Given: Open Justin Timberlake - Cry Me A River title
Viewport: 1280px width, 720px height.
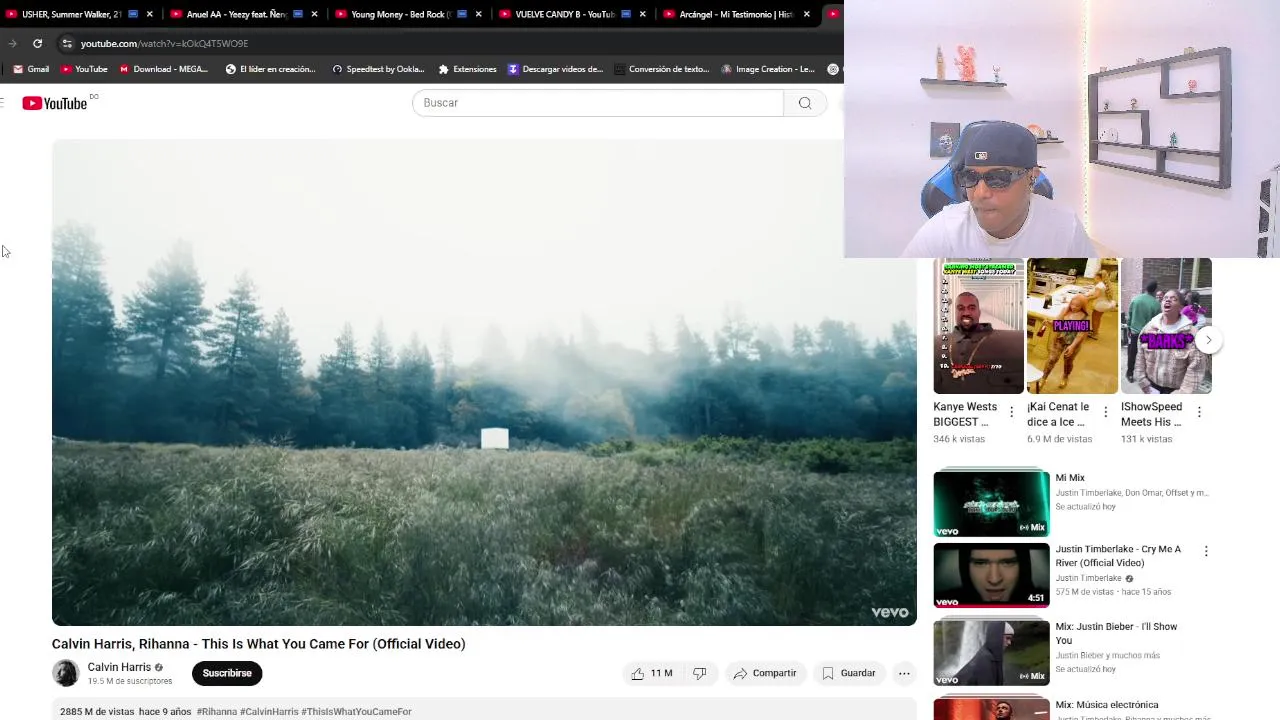Looking at the screenshot, I should click(1118, 556).
